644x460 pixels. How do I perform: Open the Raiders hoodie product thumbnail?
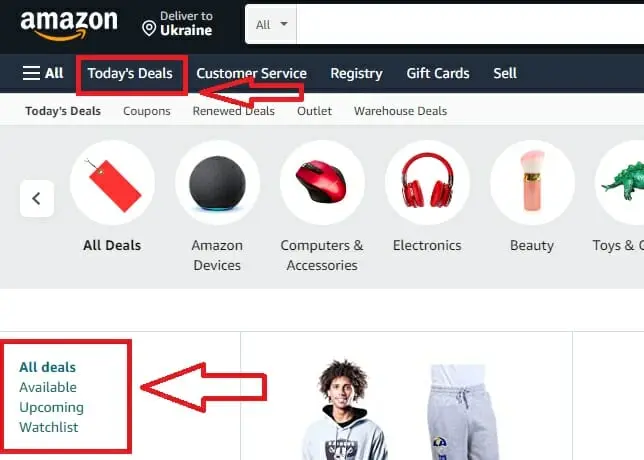click(344, 409)
